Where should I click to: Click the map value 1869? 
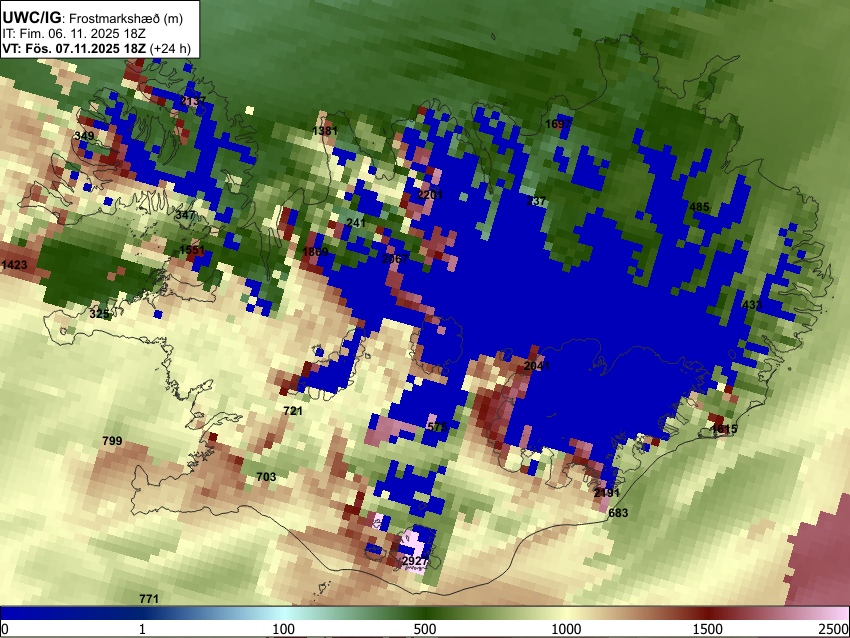(315, 252)
